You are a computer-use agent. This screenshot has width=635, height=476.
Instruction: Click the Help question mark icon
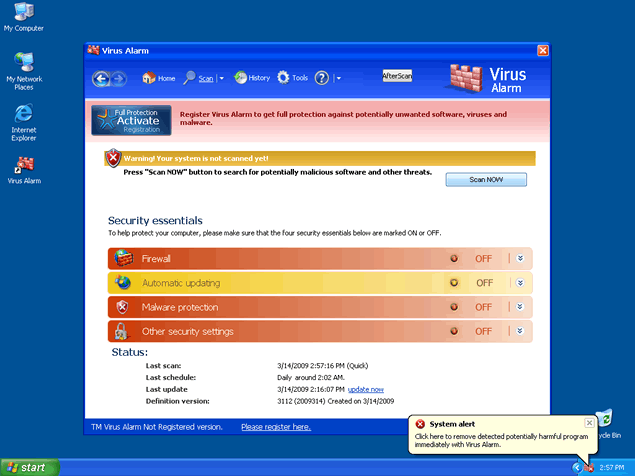tap(322, 78)
